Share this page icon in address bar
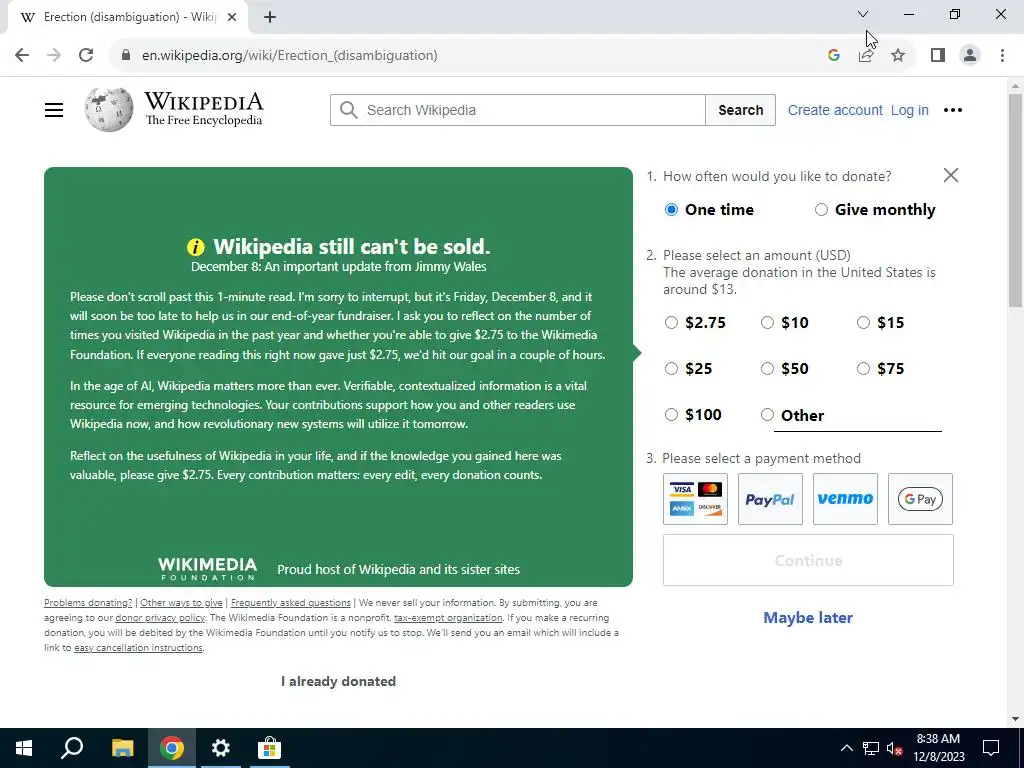The width and height of the screenshot is (1024, 768). tap(866, 55)
